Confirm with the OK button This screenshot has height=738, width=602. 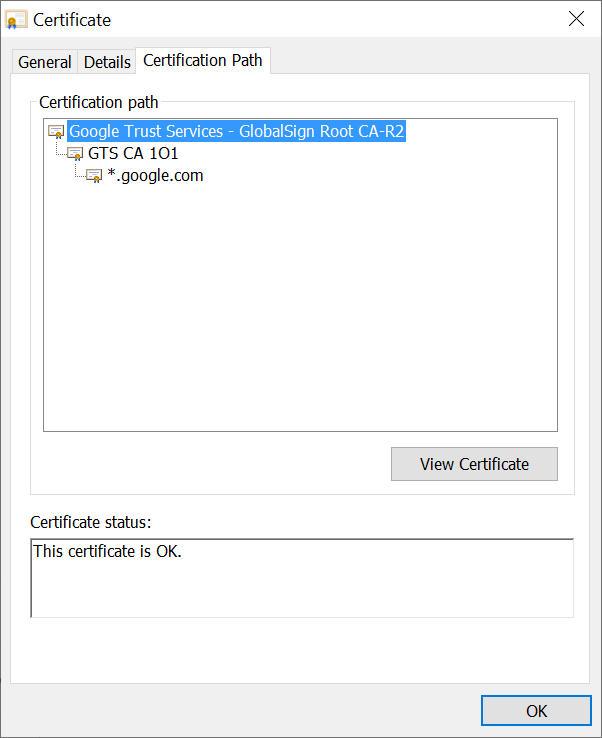point(537,711)
